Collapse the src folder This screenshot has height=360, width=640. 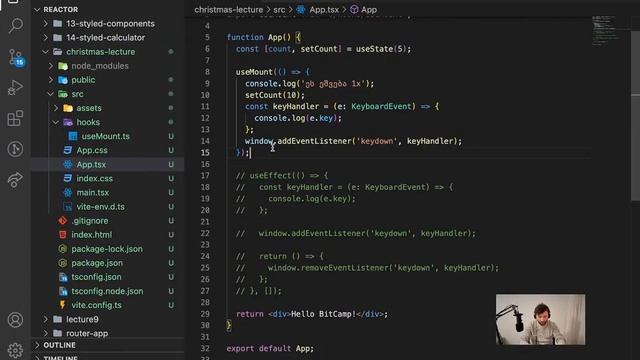tap(51, 94)
